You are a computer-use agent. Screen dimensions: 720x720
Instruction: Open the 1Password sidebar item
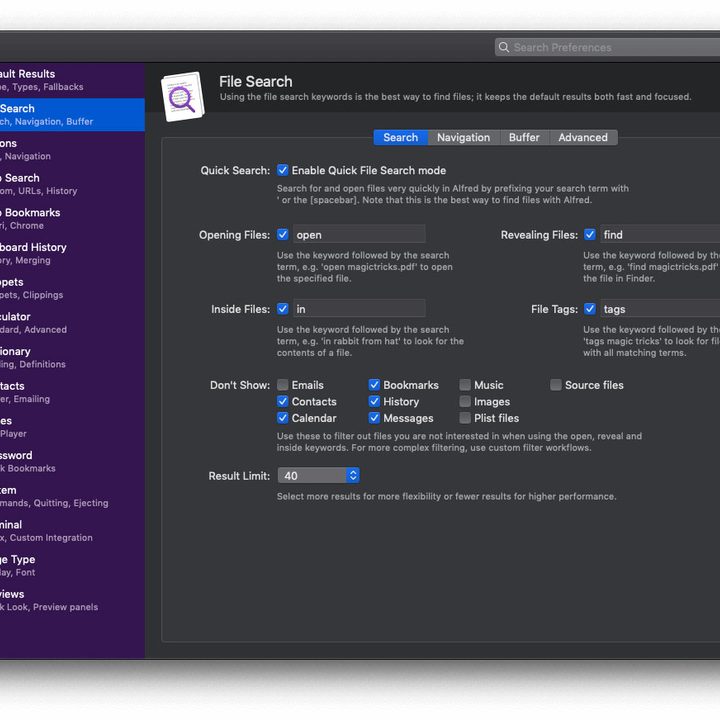point(72,461)
